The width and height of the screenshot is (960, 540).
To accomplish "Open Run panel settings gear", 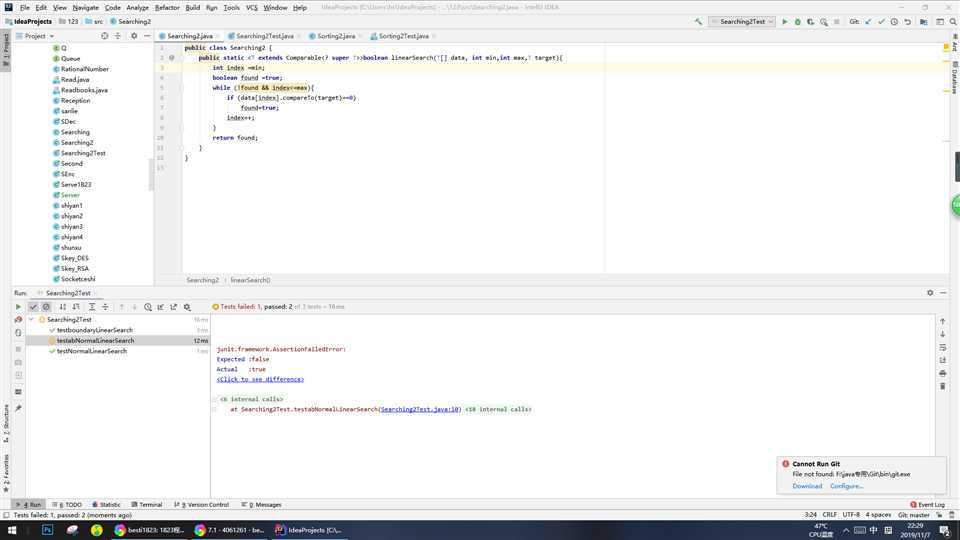I will 930,293.
